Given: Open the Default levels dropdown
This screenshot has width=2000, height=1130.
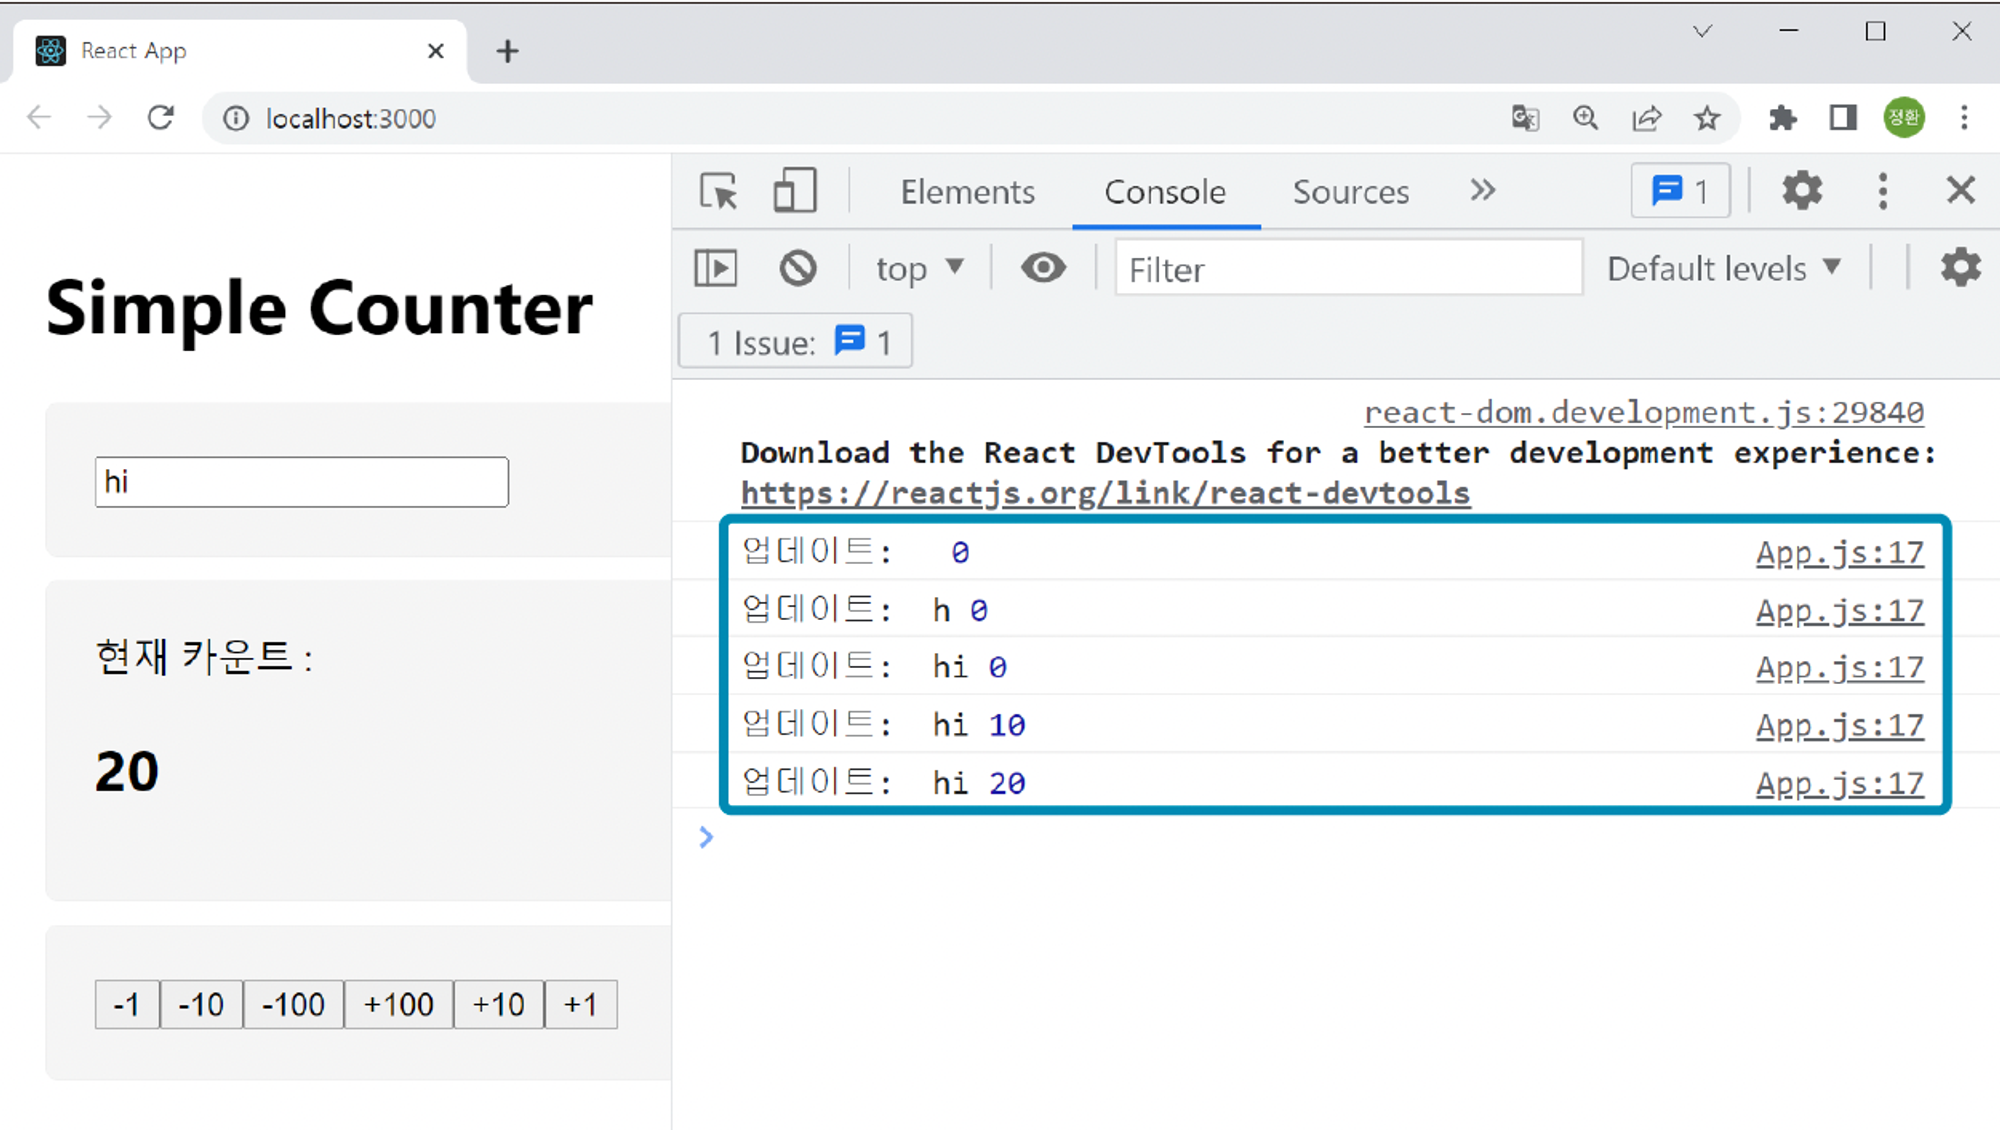Looking at the screenshot, I should click(x=1723, y=268).
